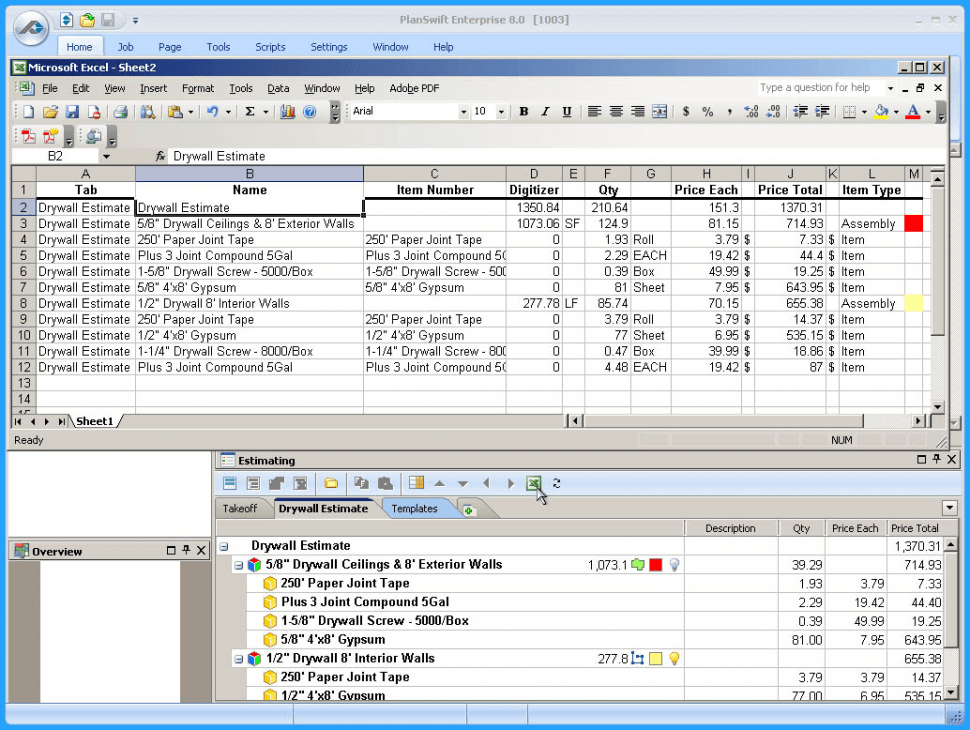This screenshot has width=970, height=730.
Task: Click Excel's Open folder icon
Action: pos(50,111)
